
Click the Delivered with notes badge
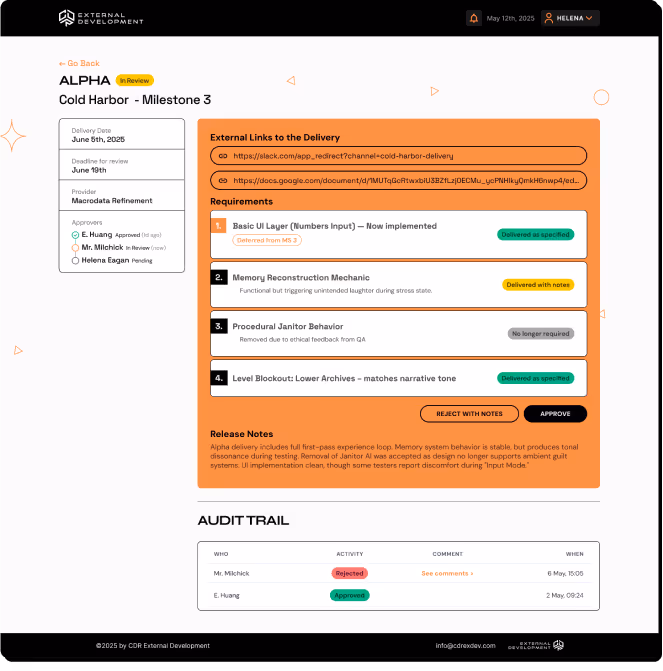[538, 285]
